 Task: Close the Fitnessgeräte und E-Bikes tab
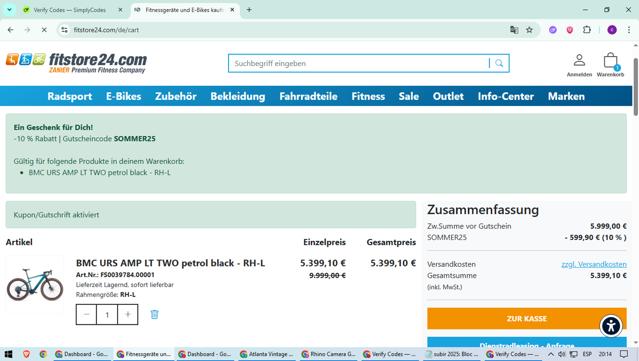(232, 10)
